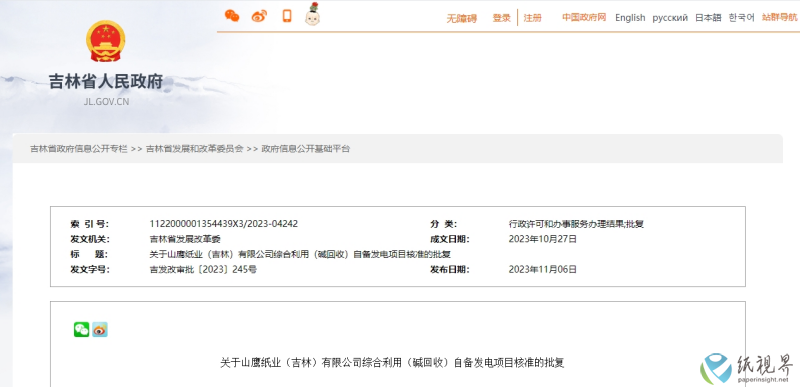Image resolution: width=800 pixels, height=387 pixels.
Task: Open the 无障碍 accessibility link
Action: (x=462, y=18)
